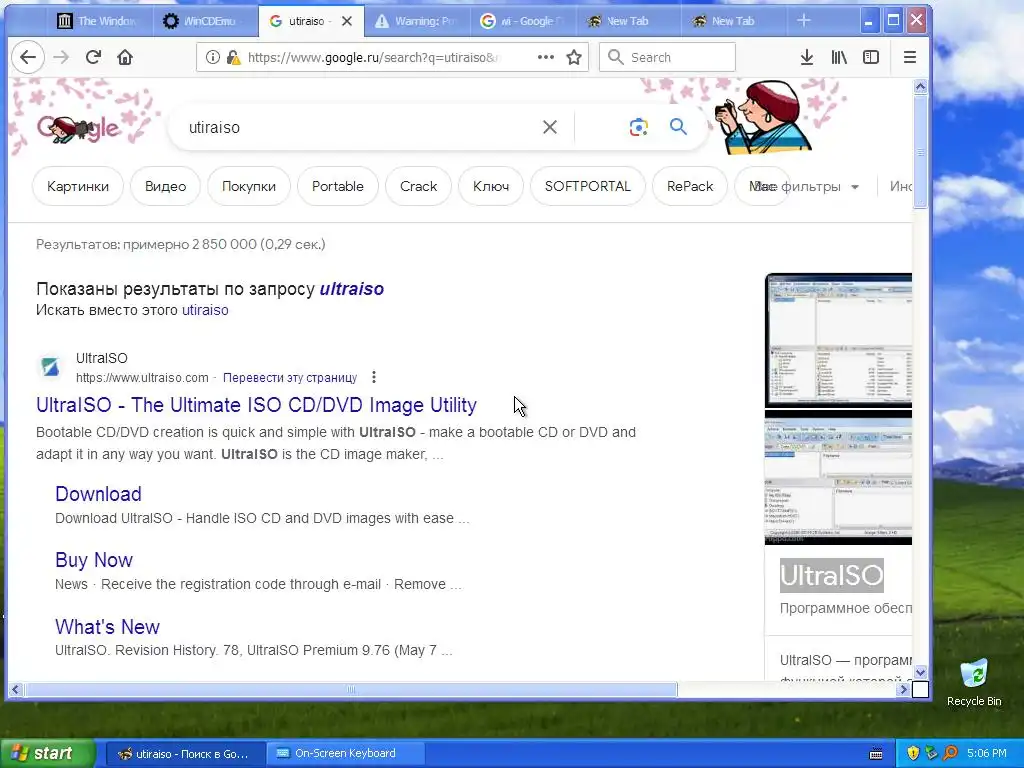
Task: Open the Buy Now sitelink
Action: [93, 560]
